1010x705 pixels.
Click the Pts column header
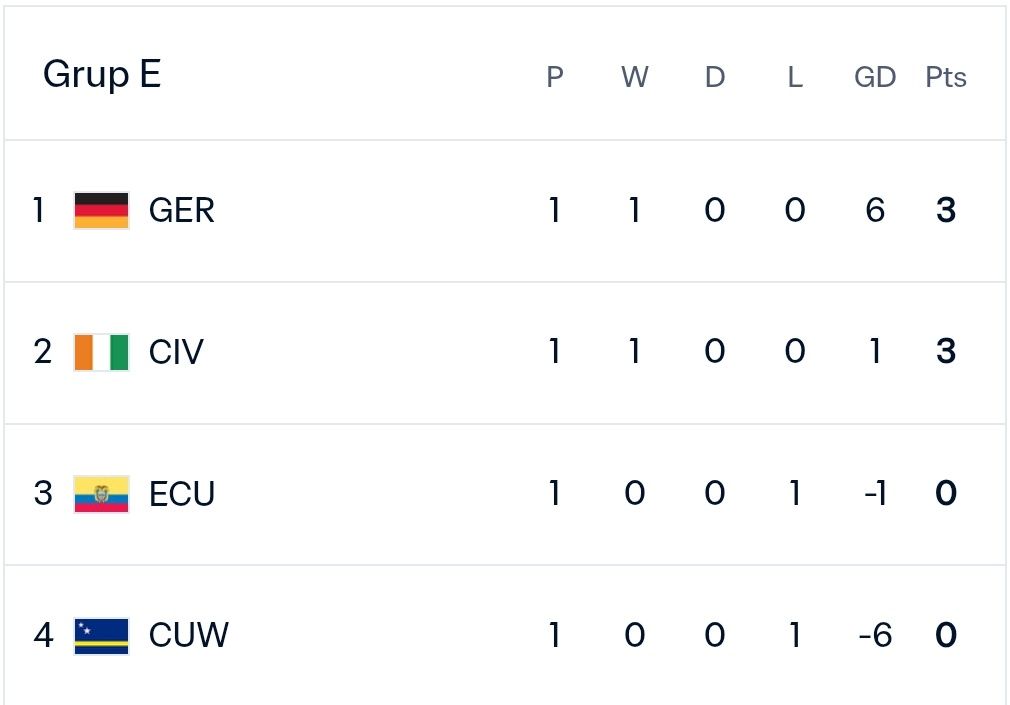(946, 77)
